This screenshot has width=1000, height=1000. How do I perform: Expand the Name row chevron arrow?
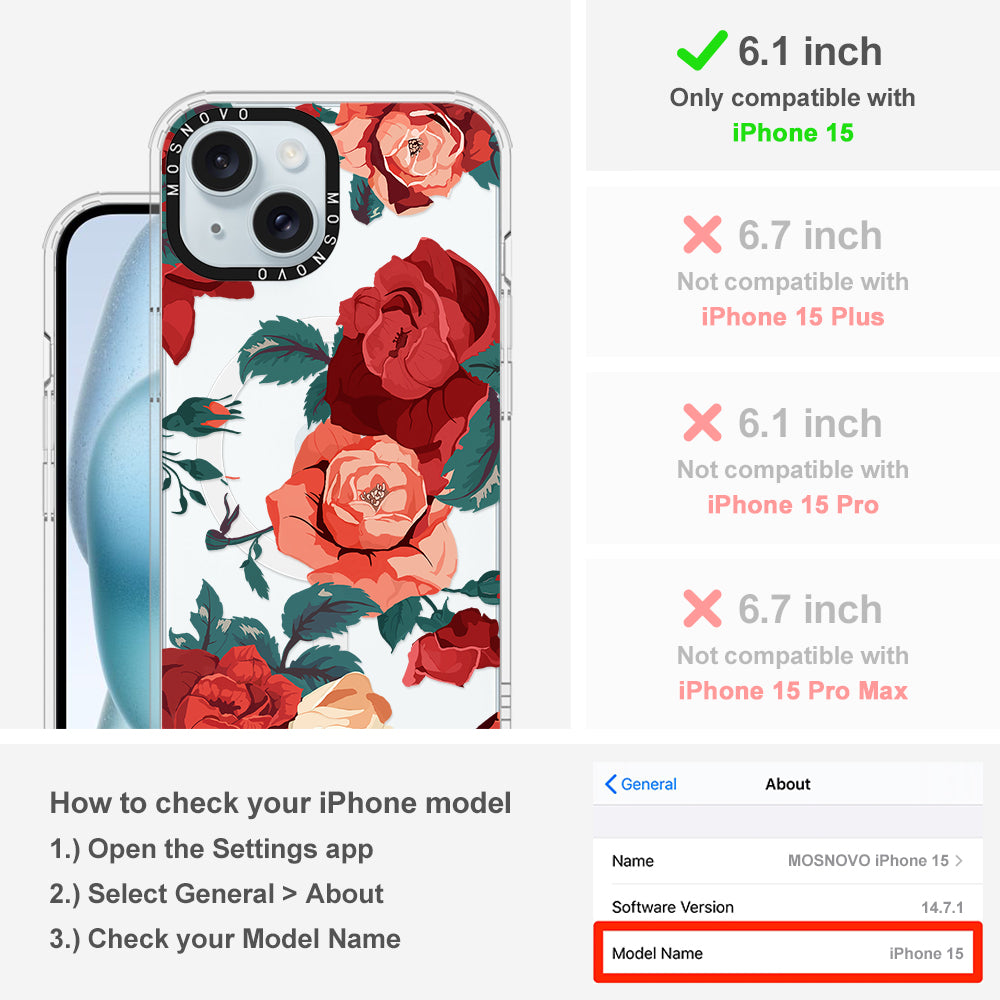click(x=959, y=860)
